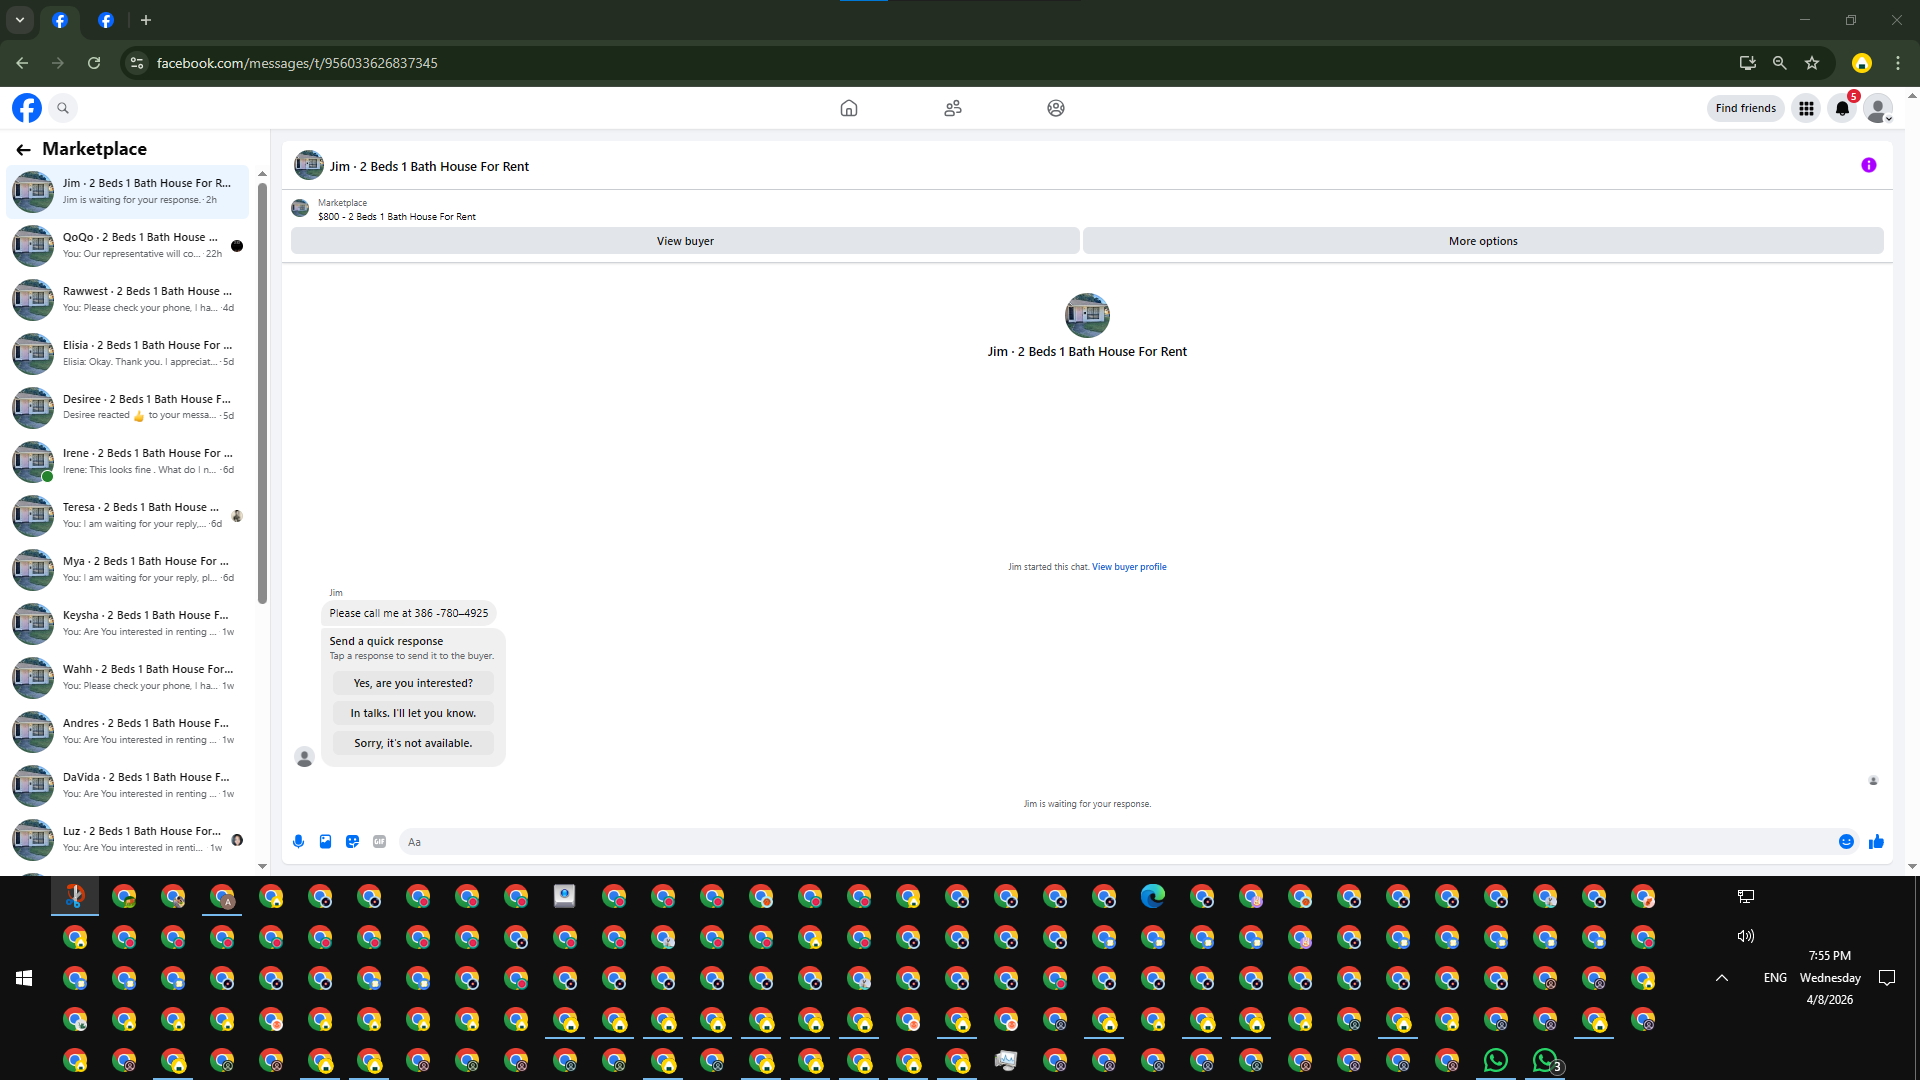Open the emoji picker in message box

[1846, 842]
